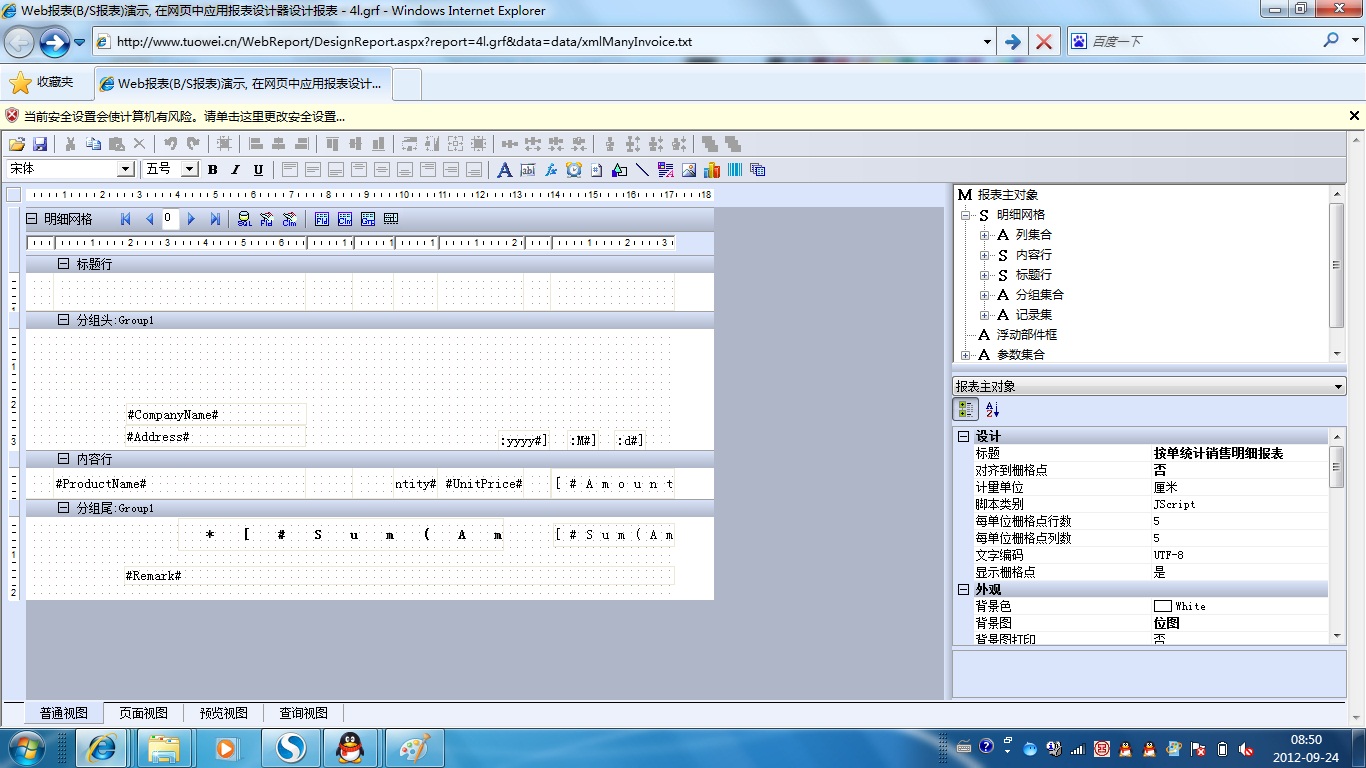Click the White background color swatch

pos(1162,606)
